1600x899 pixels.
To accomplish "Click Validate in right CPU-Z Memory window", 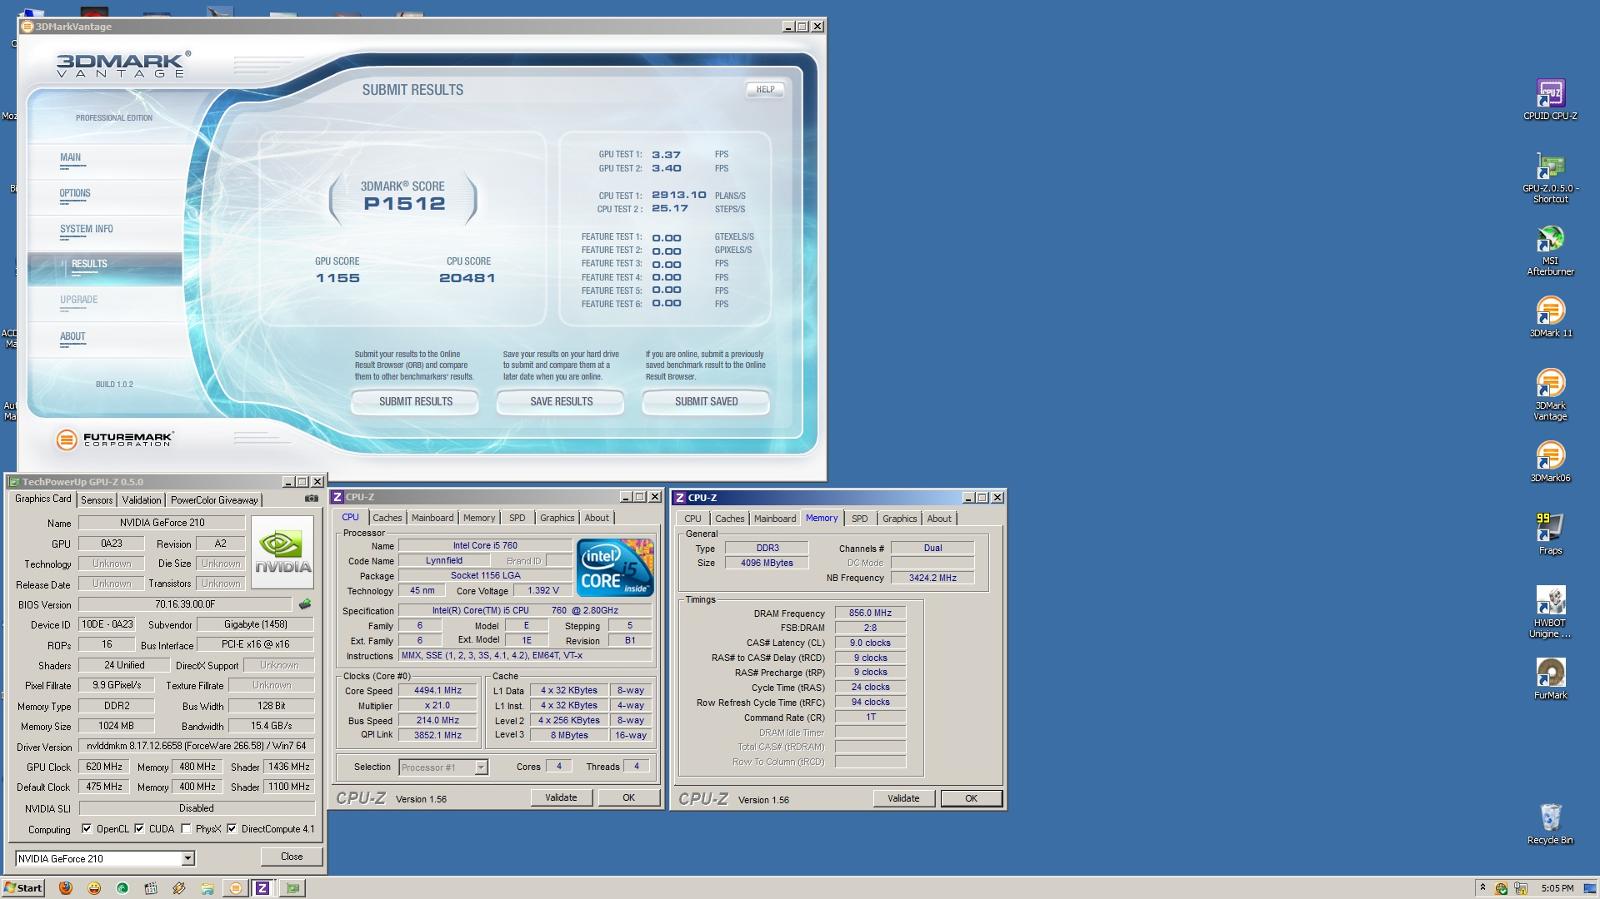I will point(903,798).
